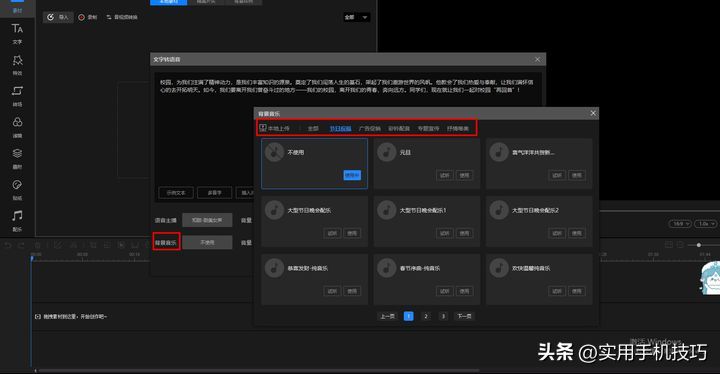
Task: Click the note icon of 恭喜发财-纯音乐
Action: (x=275, y=268)
